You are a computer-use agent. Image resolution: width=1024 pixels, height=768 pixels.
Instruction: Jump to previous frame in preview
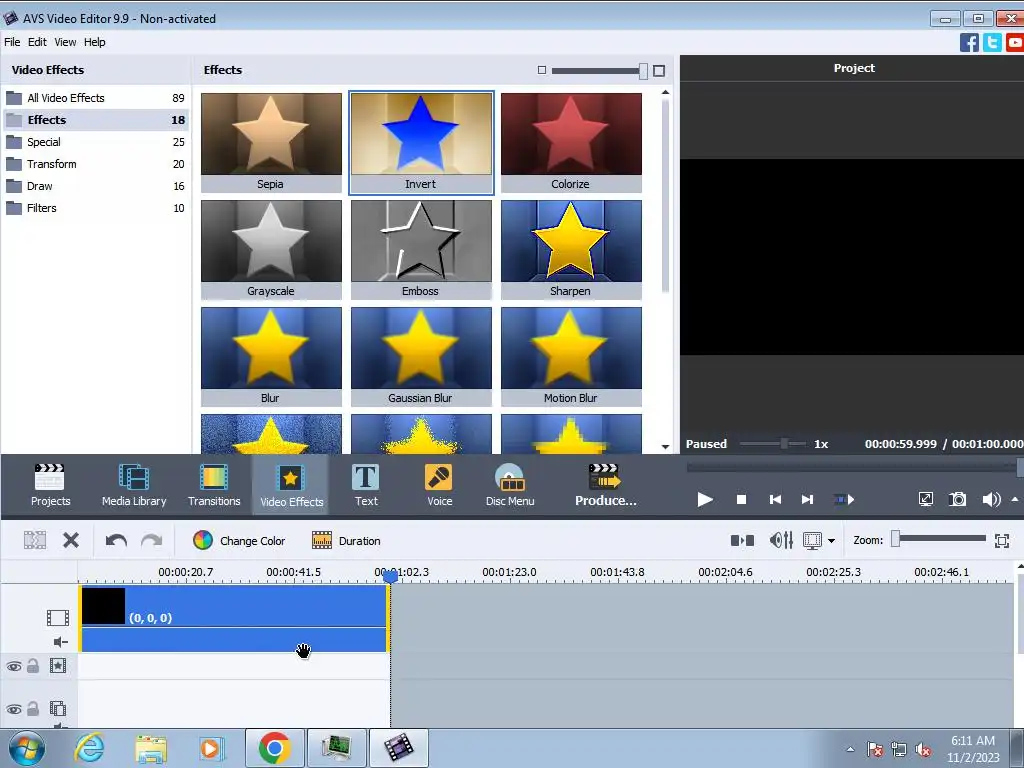point(775,500)
